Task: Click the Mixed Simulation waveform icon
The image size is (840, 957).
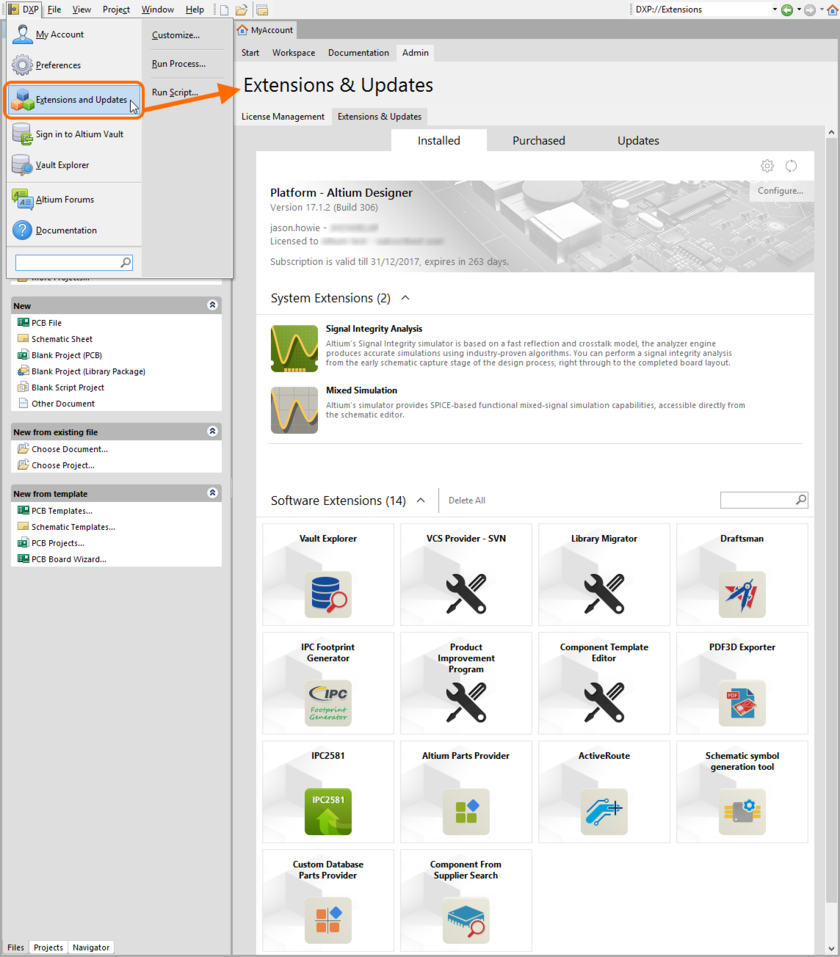Action: click(294, 410)
